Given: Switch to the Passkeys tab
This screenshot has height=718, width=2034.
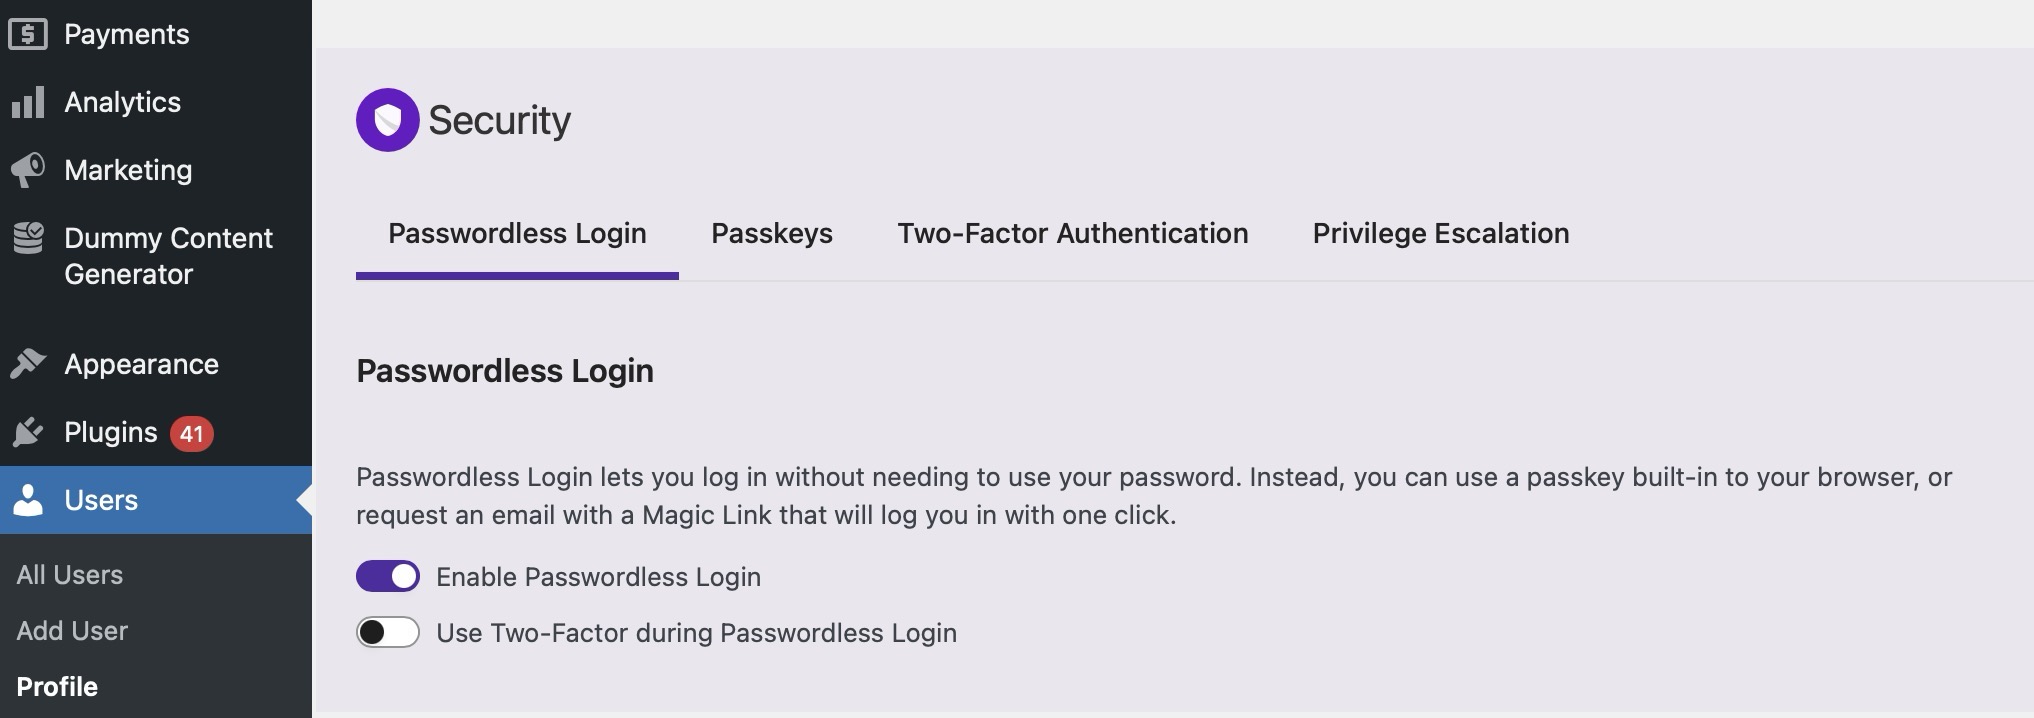Looking at the screenshot, I should point(771,234).
